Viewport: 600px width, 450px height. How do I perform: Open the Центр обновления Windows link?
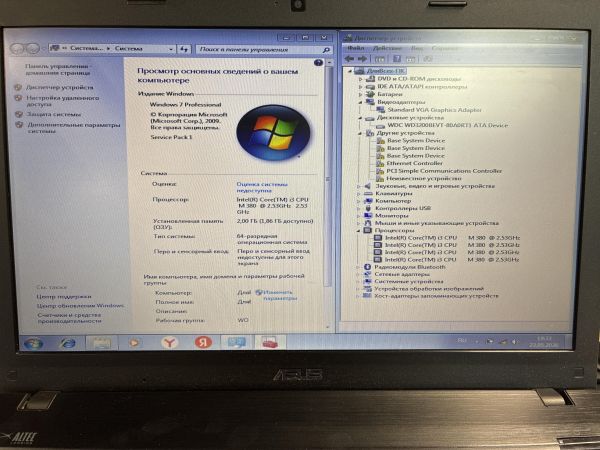80,306
